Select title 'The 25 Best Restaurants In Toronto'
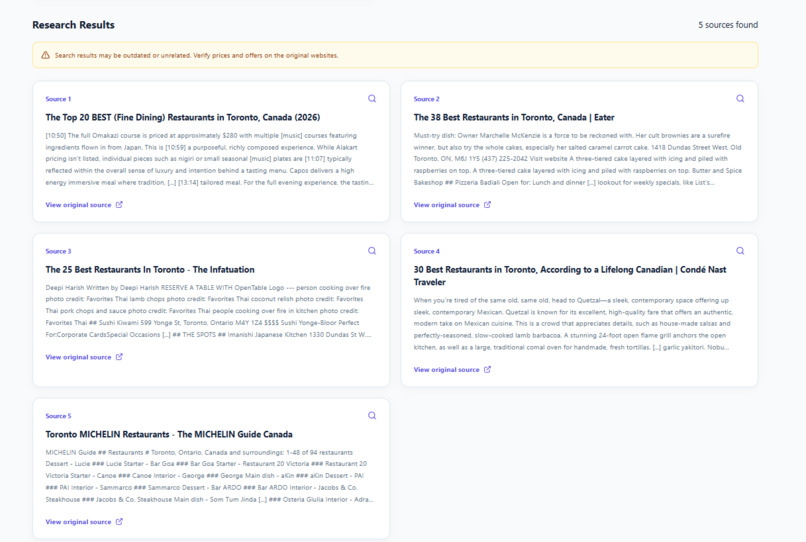Viewport: 806px width, 542px height. pos(150,269)
